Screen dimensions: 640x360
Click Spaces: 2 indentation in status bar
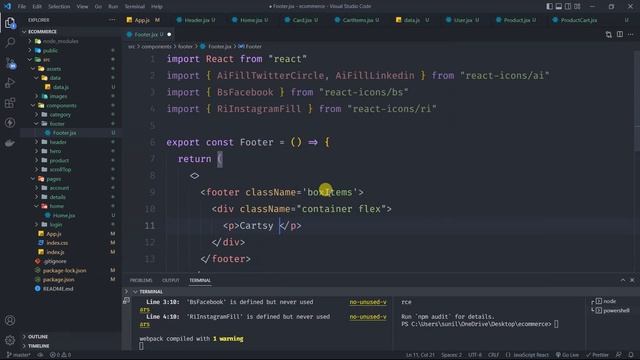pos(451,355)
